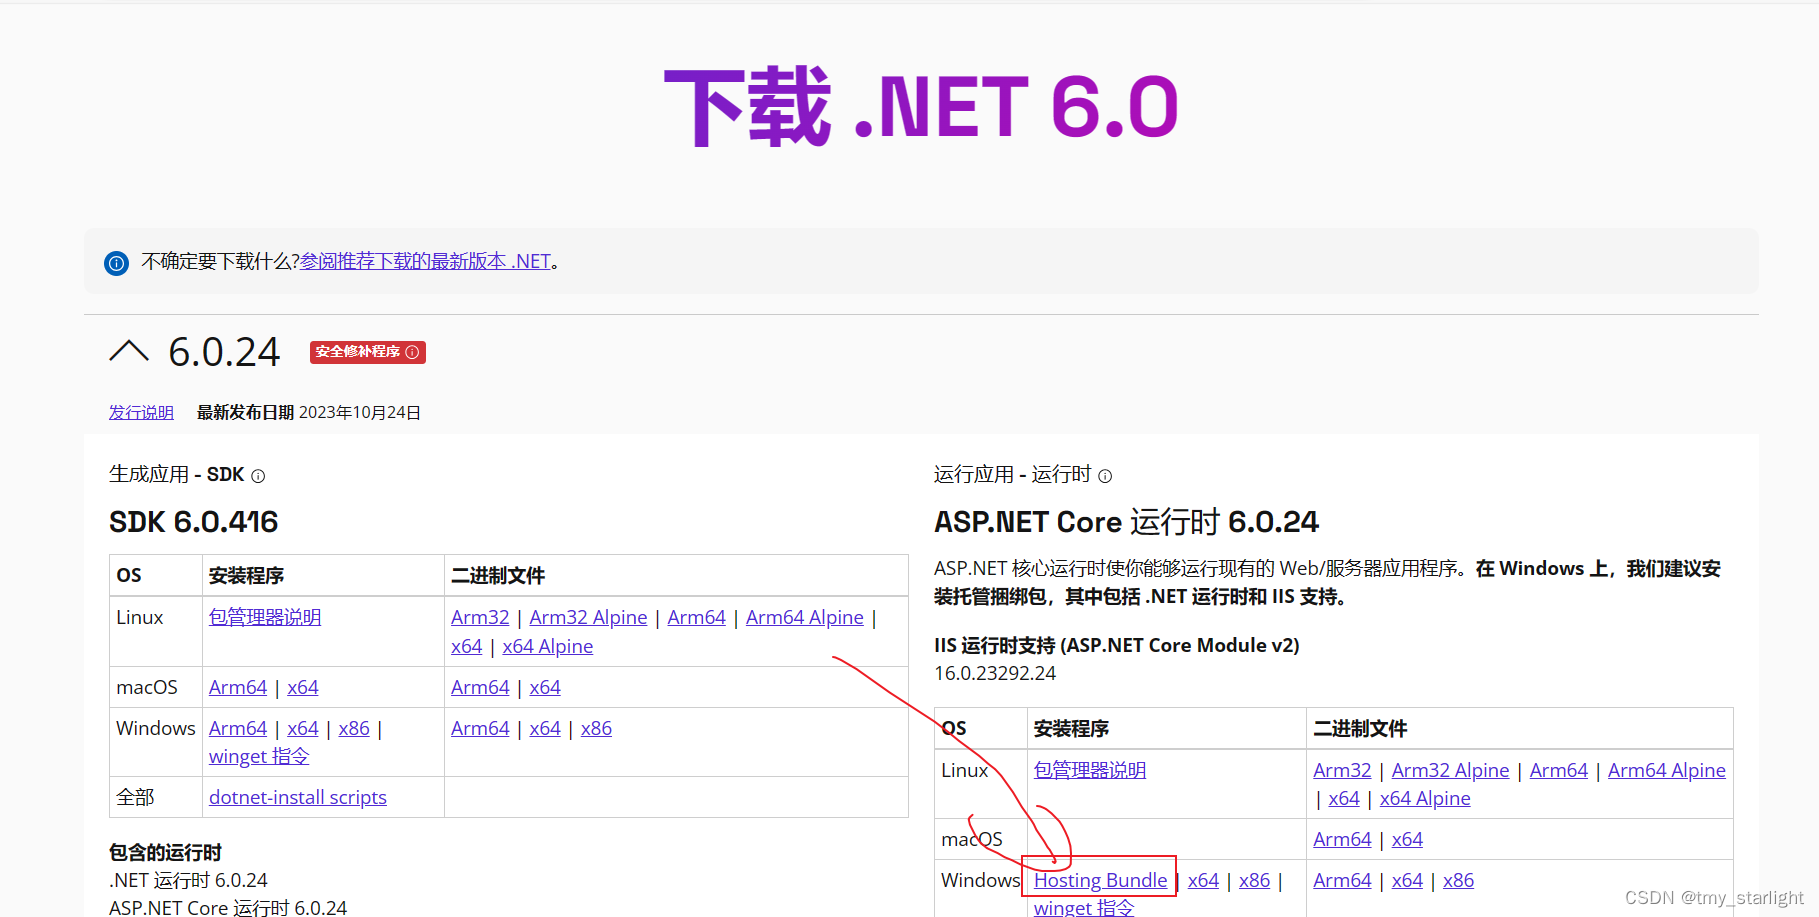Download the Windows Hosting Bundle
This screenshot has width=1819, height=917.
[x=1100, y=880]
